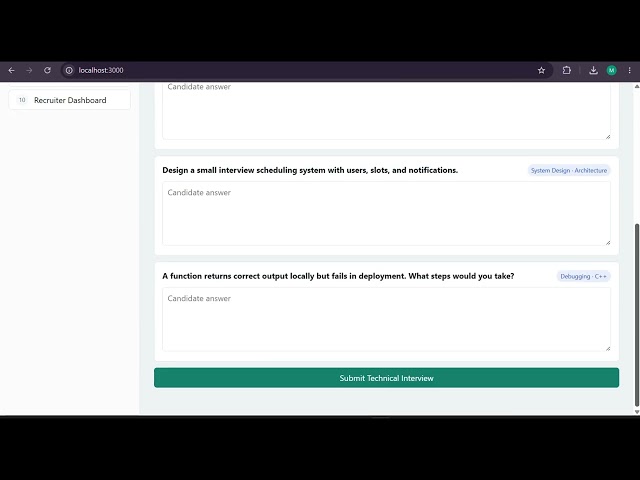Click the System Design · Architecture tag
Viewport: 640px width, 480px height.
pos(569,170)
